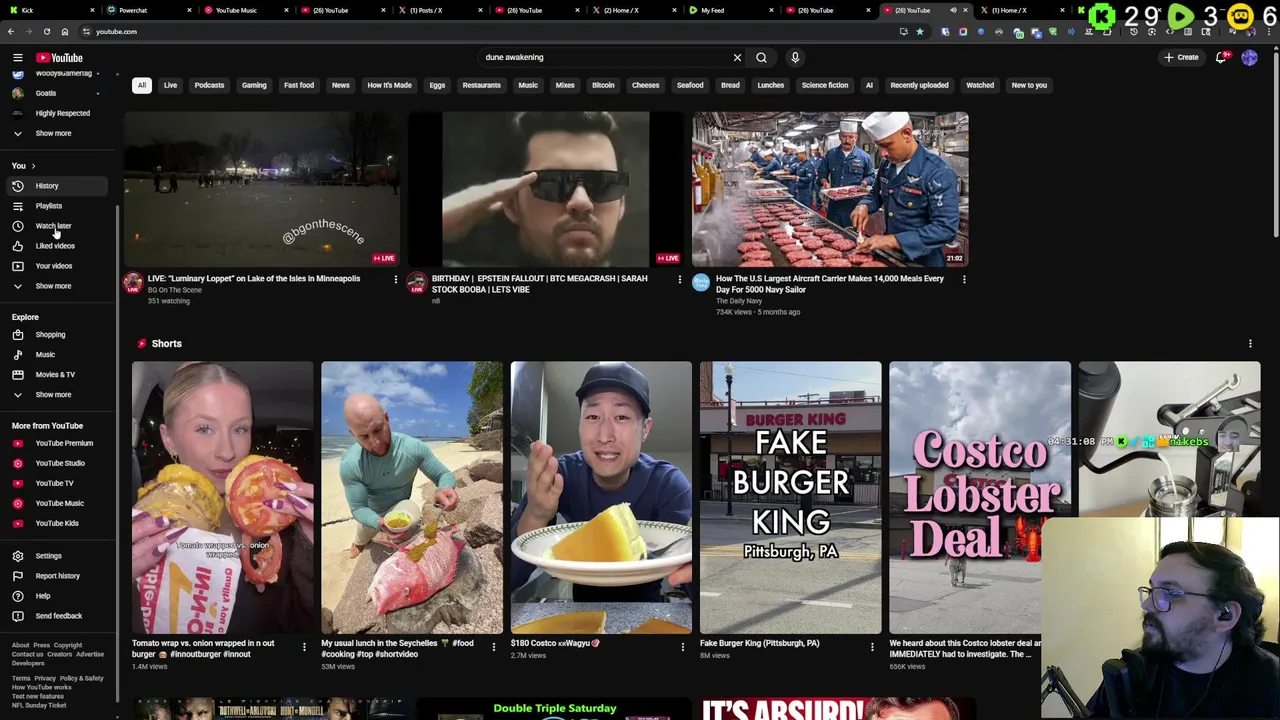1280x720 pixels.
Task: Select the Fast food filter chip
Action: (299, 85)
